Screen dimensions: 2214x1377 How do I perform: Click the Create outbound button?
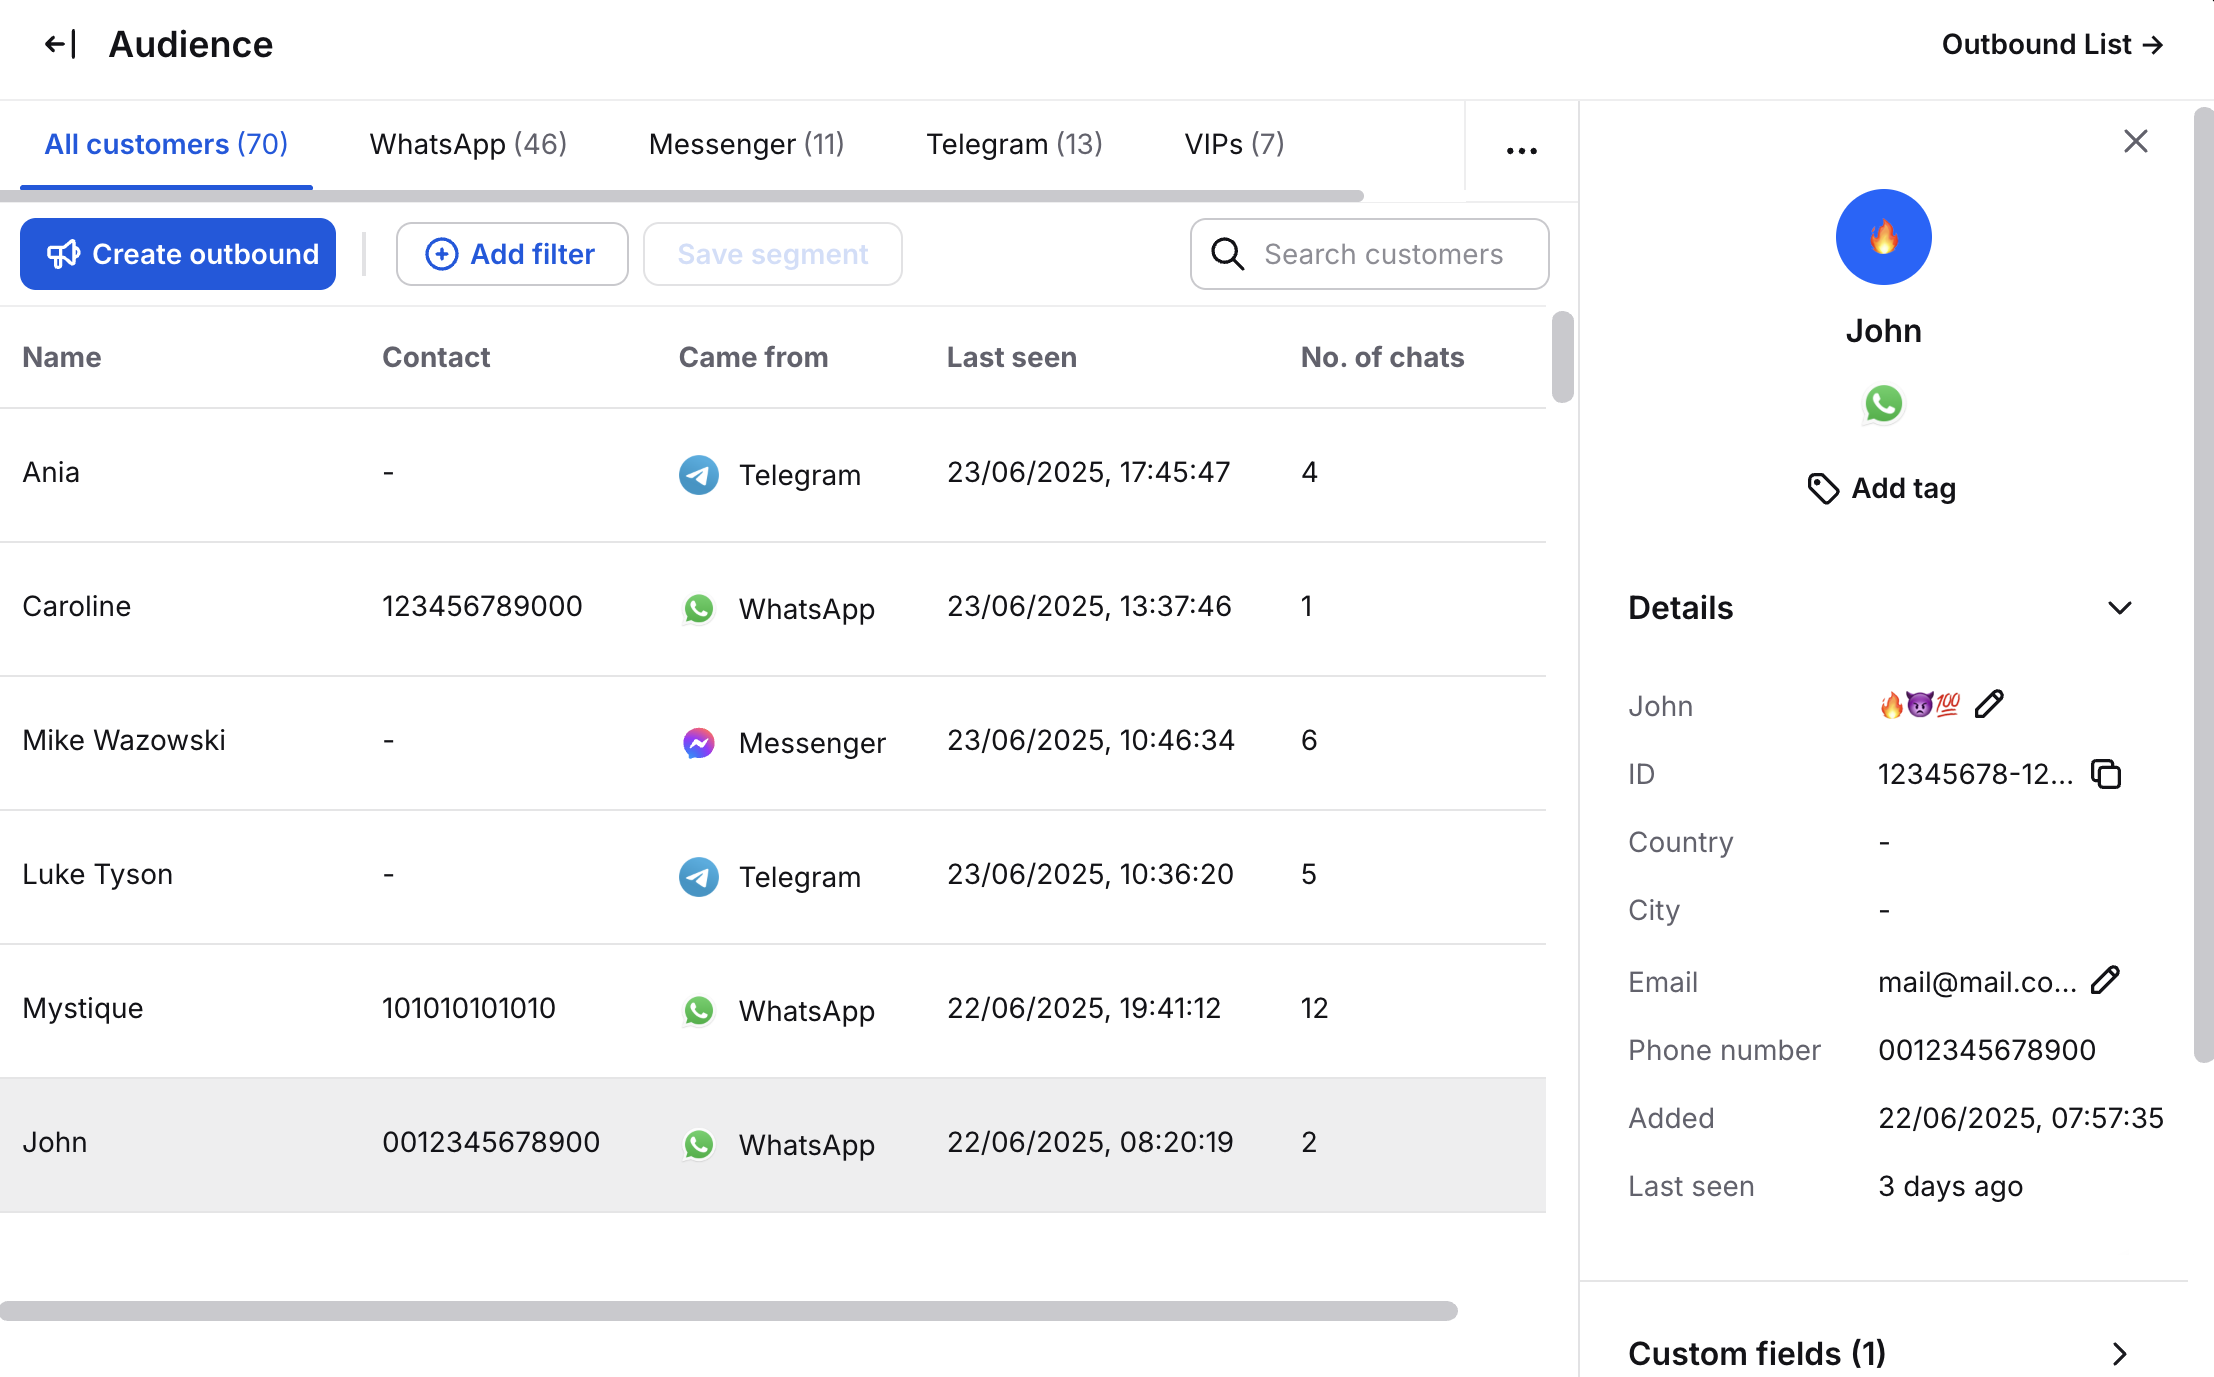[178, 254]
